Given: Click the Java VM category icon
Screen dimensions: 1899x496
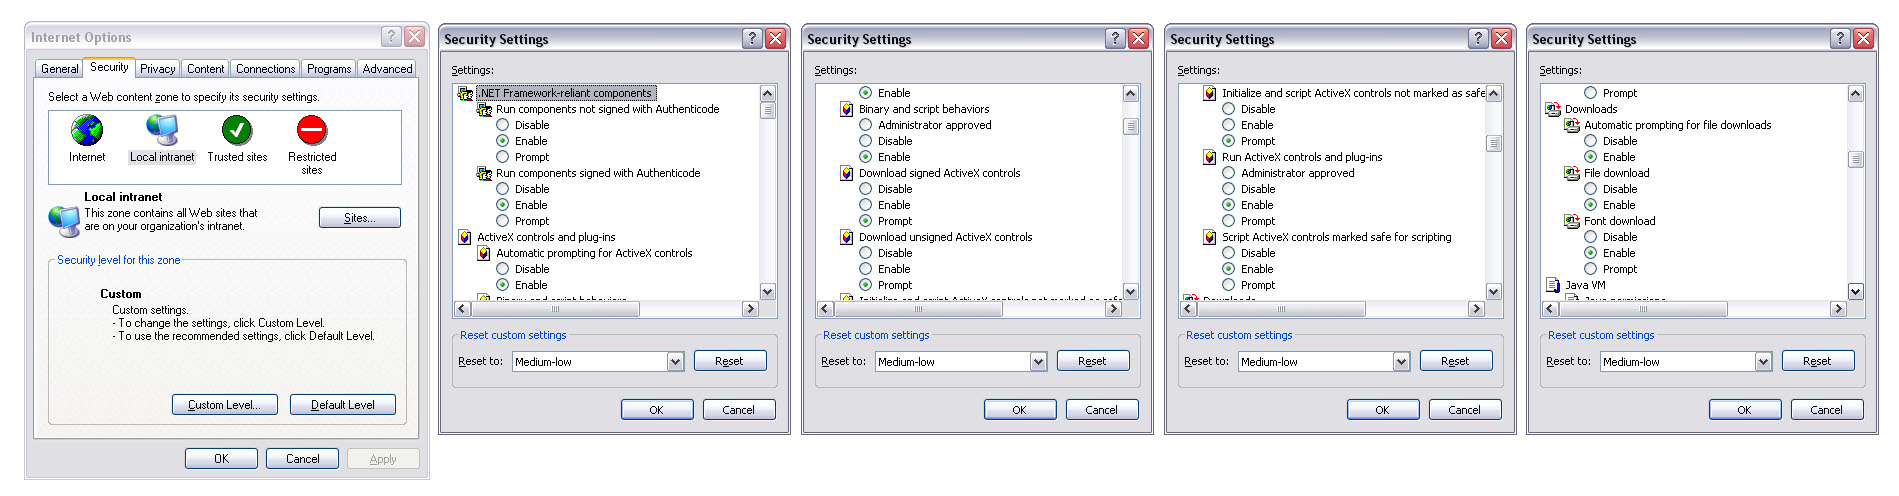Looking at the screenshot, I should point(1553,285).
